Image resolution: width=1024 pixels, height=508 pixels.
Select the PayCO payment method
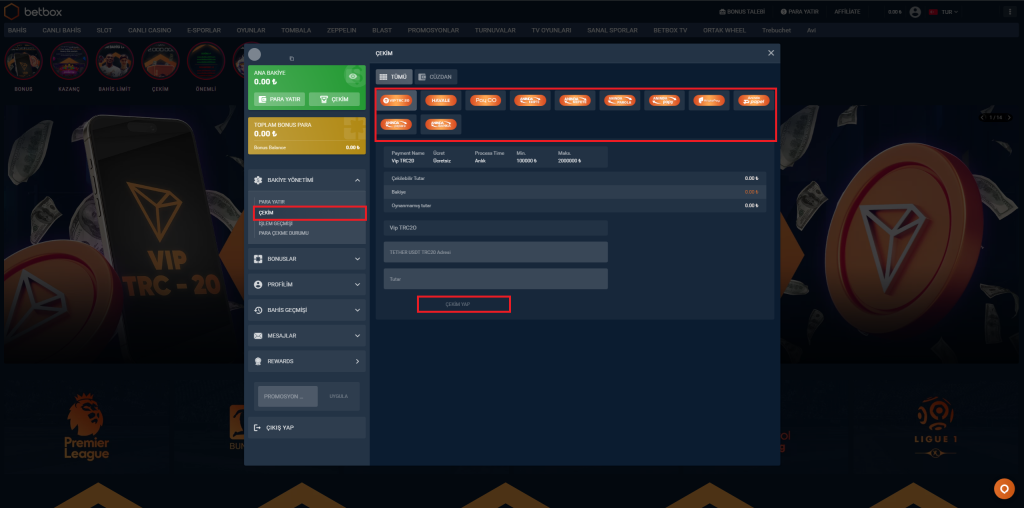tap(486, 101)
